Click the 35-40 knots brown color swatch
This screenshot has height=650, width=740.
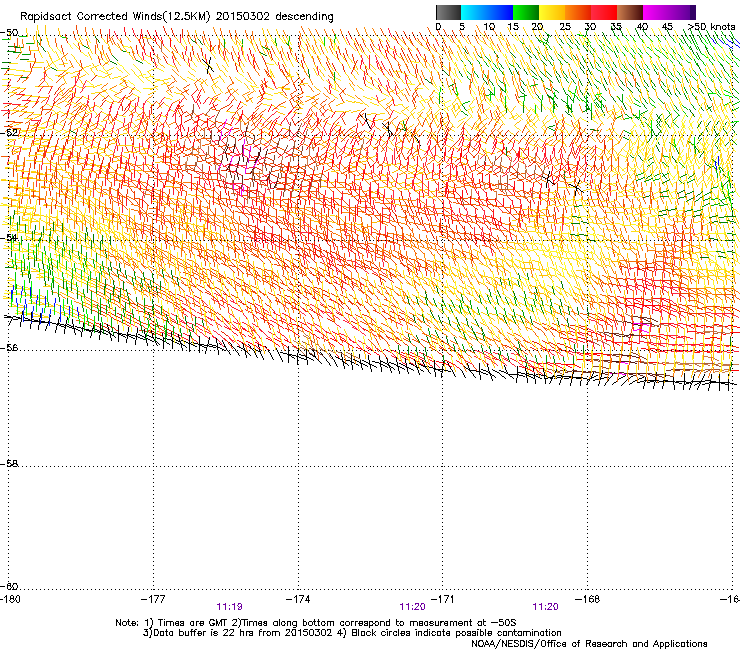(x=630, y=12)
